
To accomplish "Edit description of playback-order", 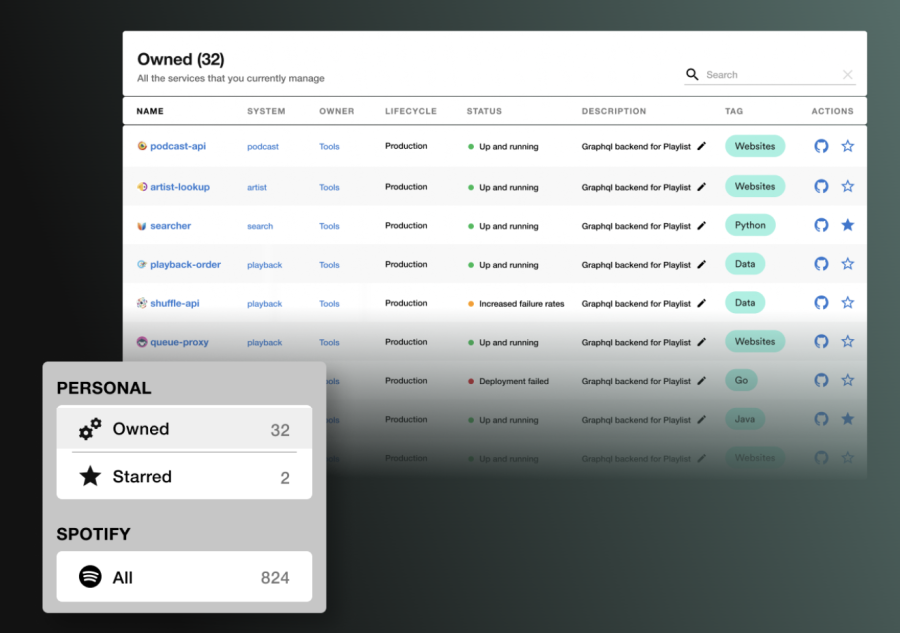I will [x=701, y=265].
